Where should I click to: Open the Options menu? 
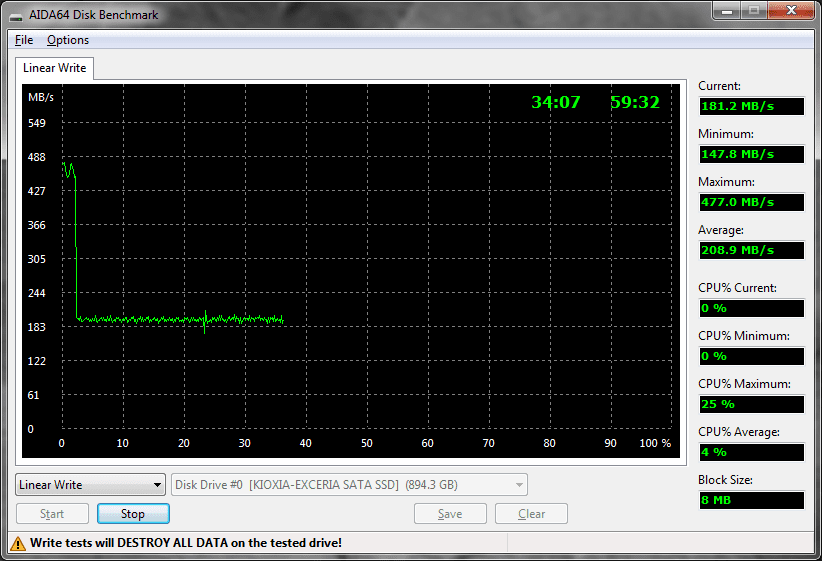pyautogui.click(x=68, y=40)
